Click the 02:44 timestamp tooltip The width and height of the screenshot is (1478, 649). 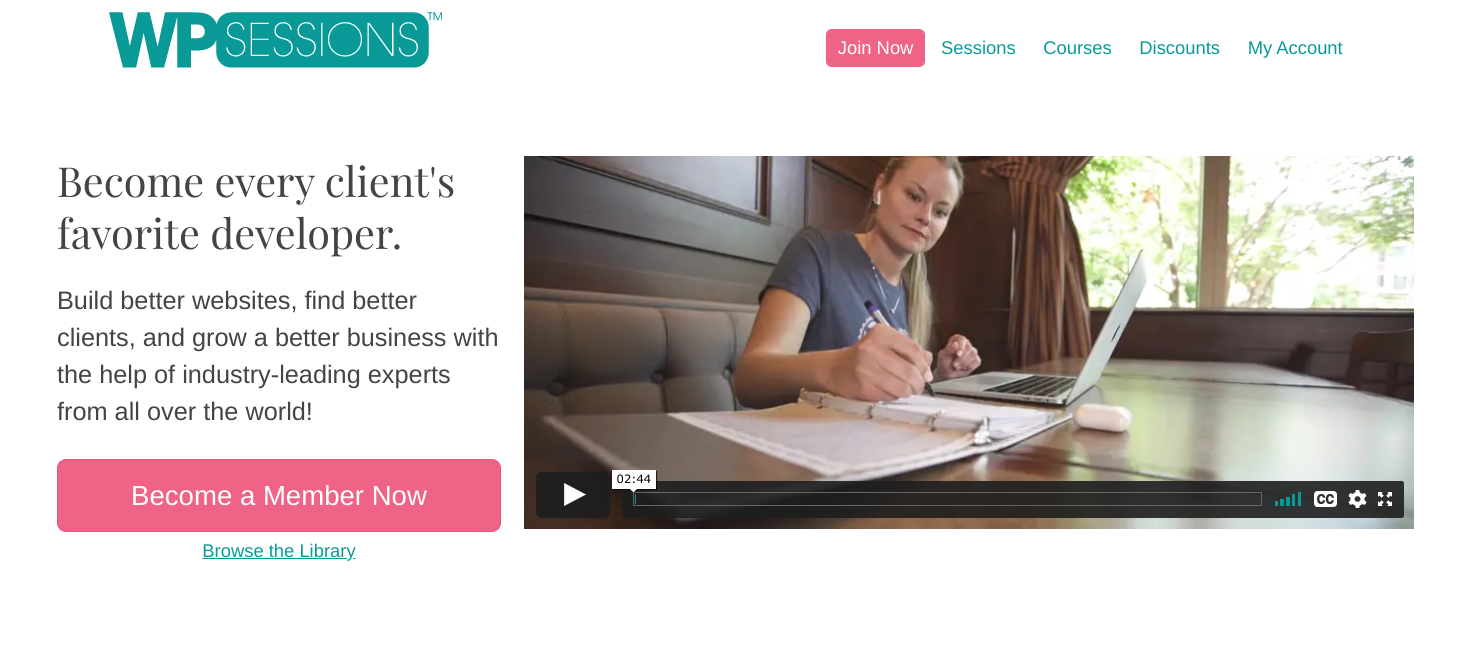[x=634, y=479]
